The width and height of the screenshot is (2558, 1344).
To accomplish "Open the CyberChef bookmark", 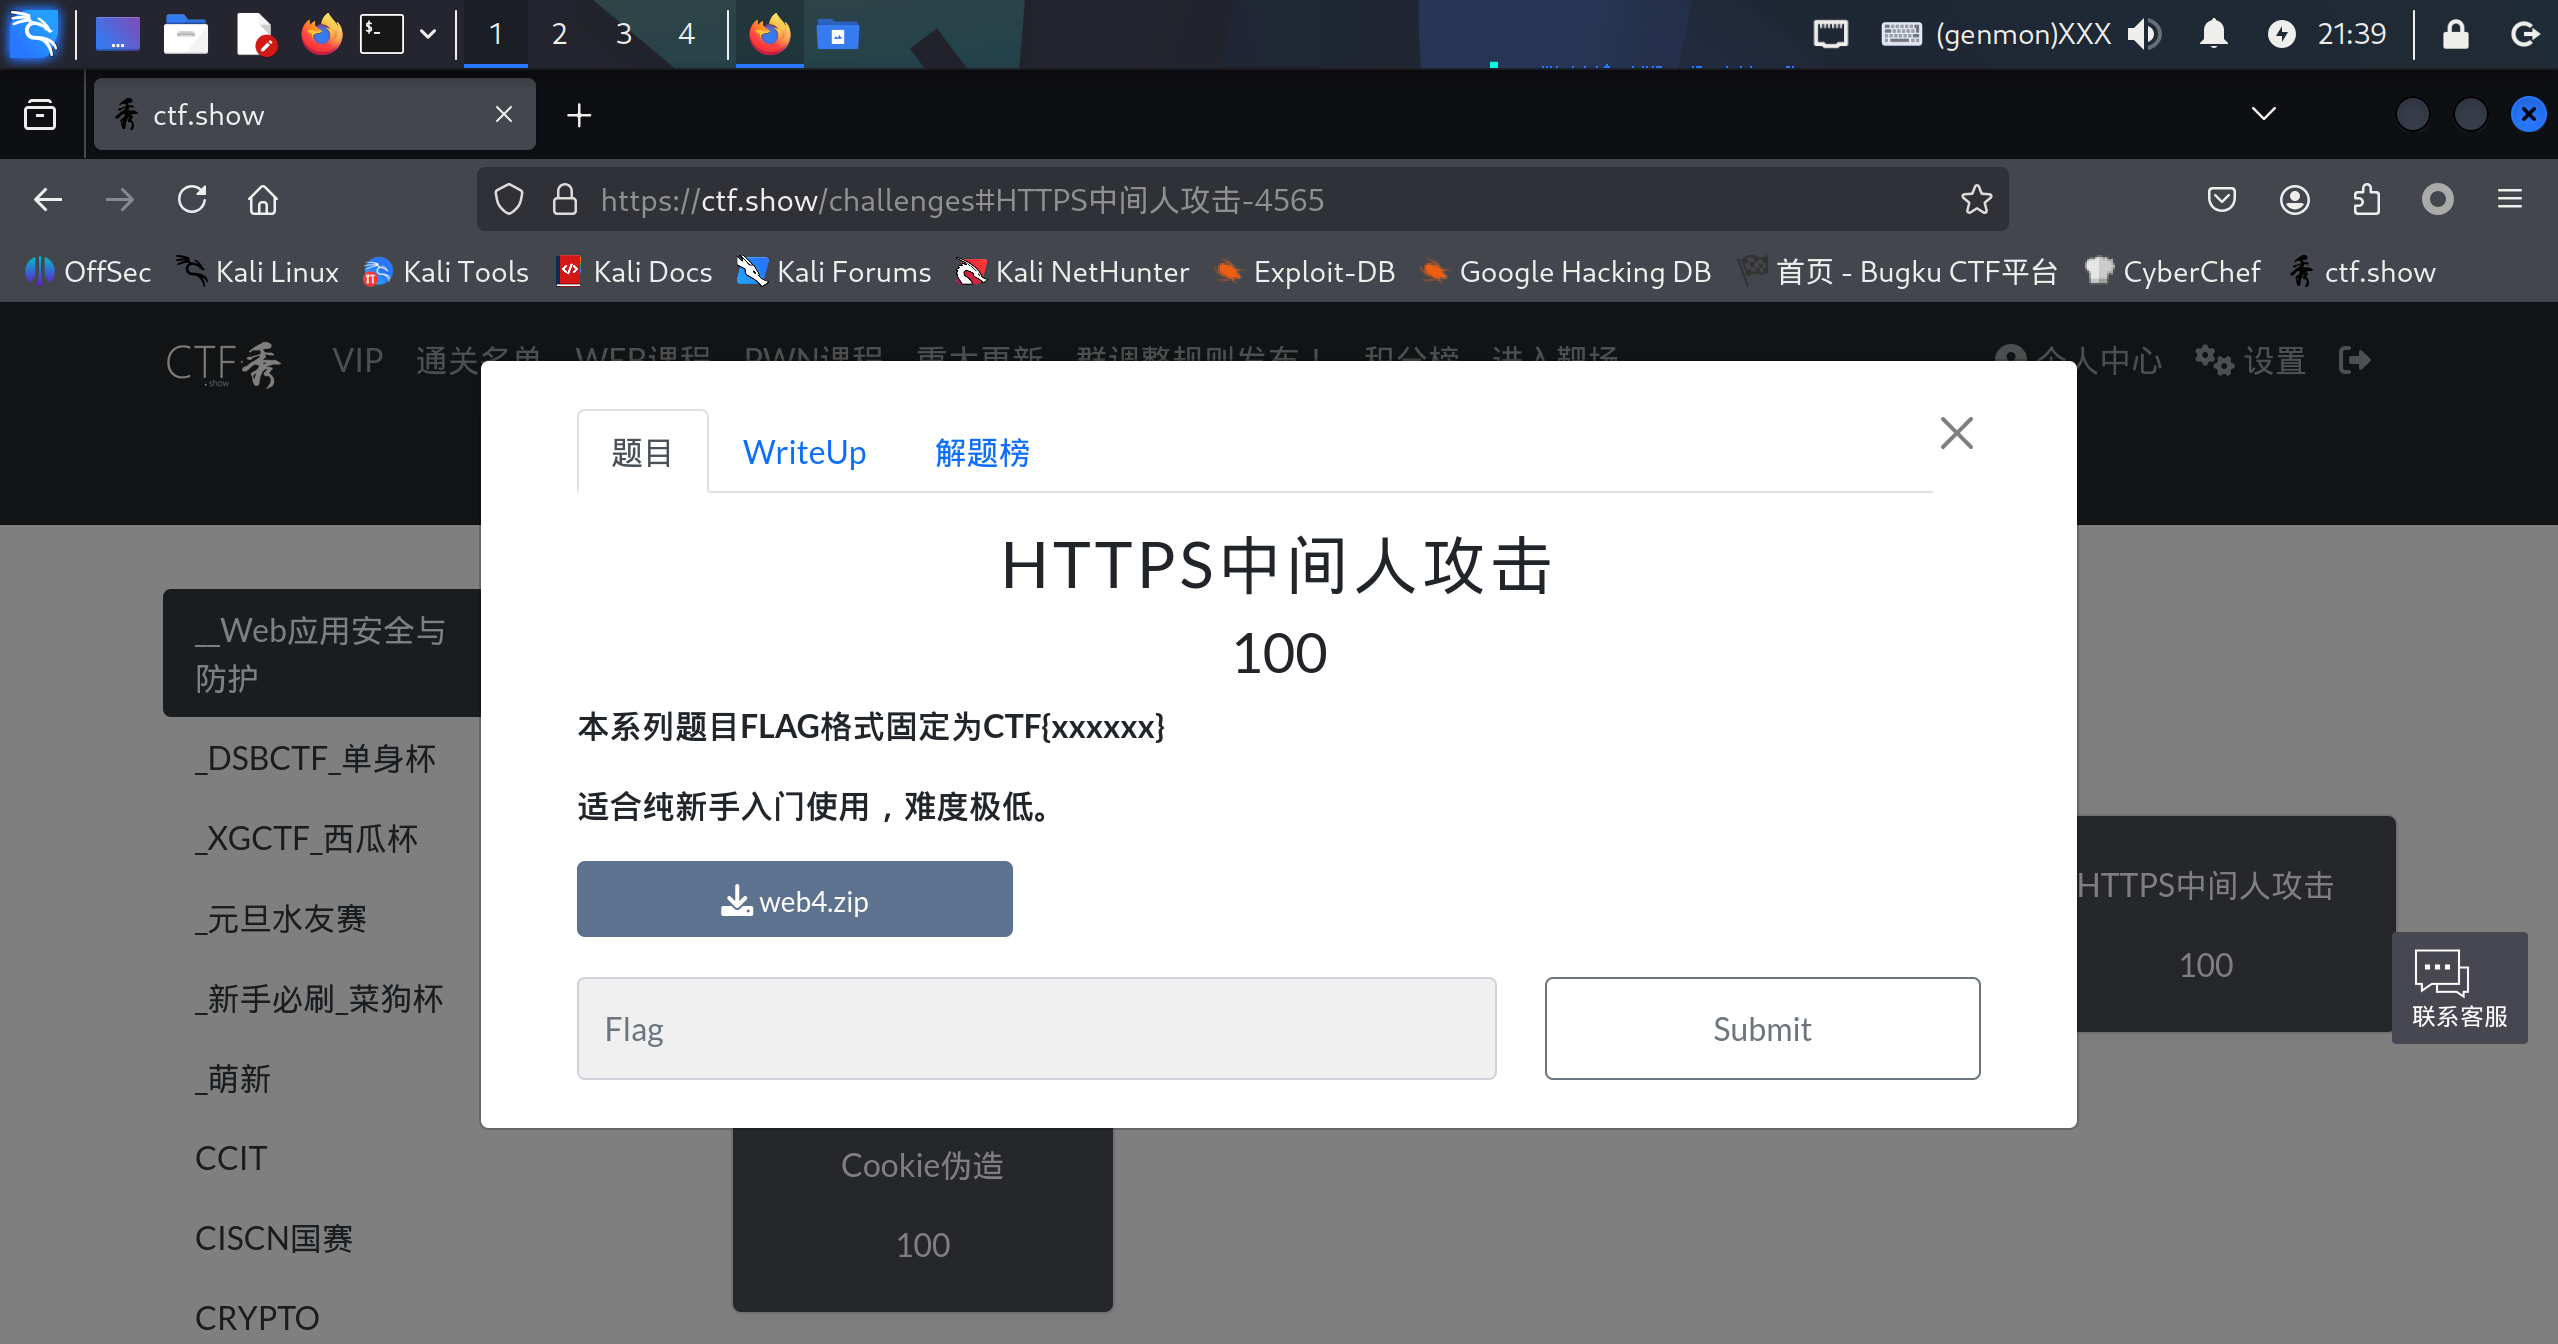I will pos(2172,272).
